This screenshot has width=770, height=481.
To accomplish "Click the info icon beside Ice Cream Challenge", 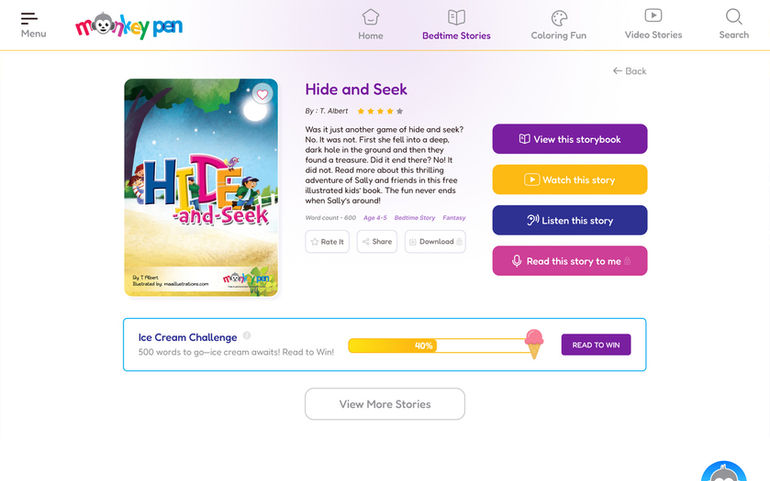I will [247, 336].
